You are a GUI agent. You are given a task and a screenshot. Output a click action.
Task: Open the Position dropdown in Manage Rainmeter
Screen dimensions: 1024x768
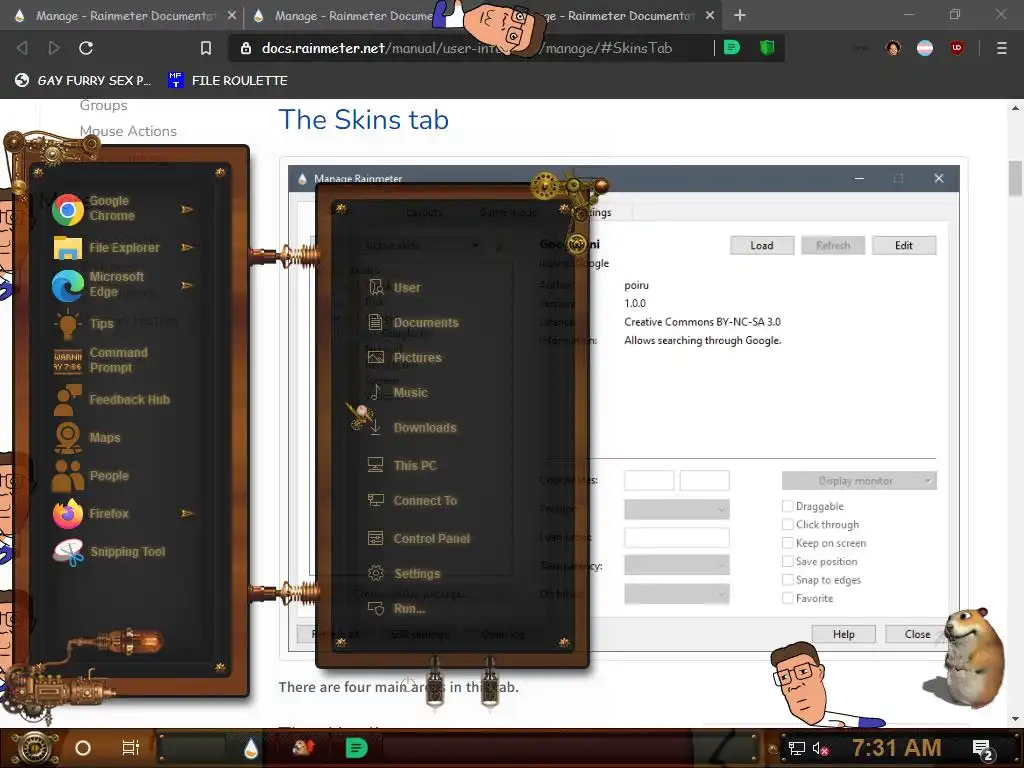677,509
